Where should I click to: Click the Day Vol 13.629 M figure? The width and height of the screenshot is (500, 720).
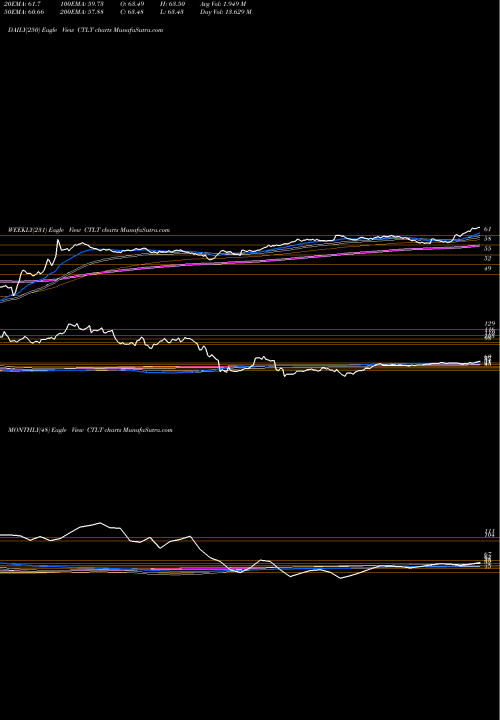tap(225, 12)
